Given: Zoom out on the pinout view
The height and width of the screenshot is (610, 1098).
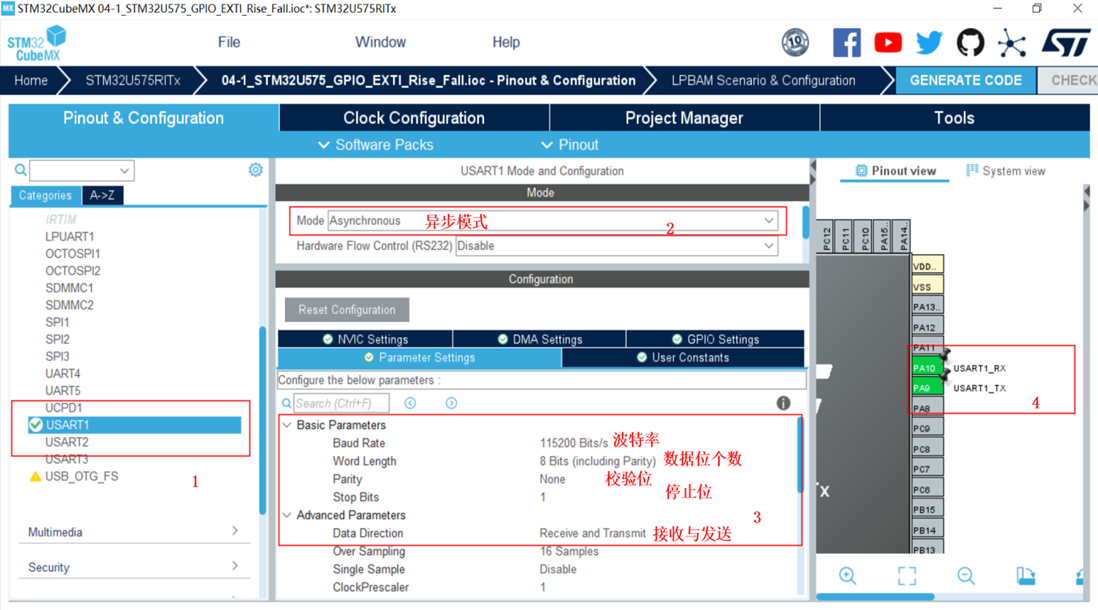Looking at the screenshot, I should 966,576.
